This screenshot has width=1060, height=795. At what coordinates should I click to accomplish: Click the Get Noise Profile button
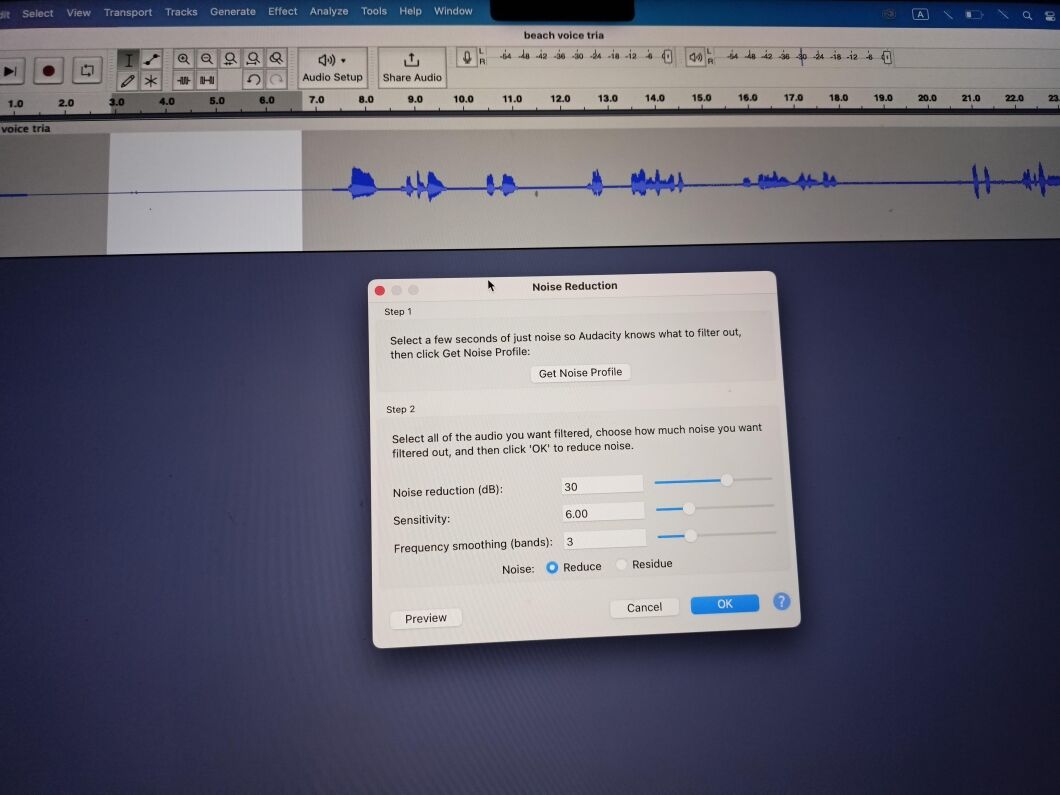[580, 372]
